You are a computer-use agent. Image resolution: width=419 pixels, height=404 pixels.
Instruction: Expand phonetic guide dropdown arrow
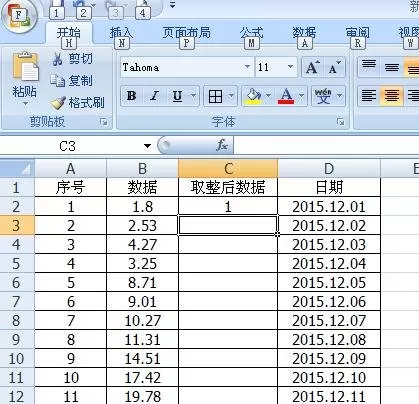(340, 96)
